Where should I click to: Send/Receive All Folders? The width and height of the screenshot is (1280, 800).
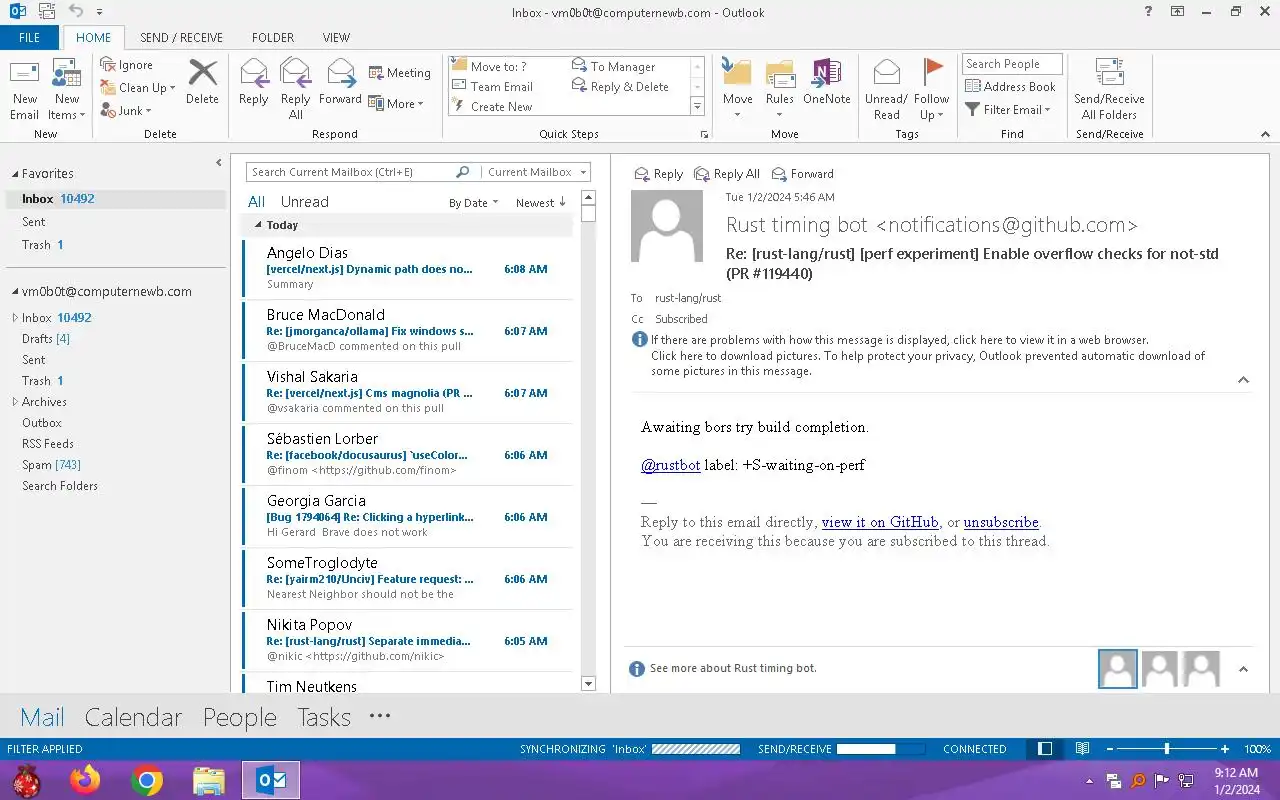pyautogui.click(x=1109, y=89)
